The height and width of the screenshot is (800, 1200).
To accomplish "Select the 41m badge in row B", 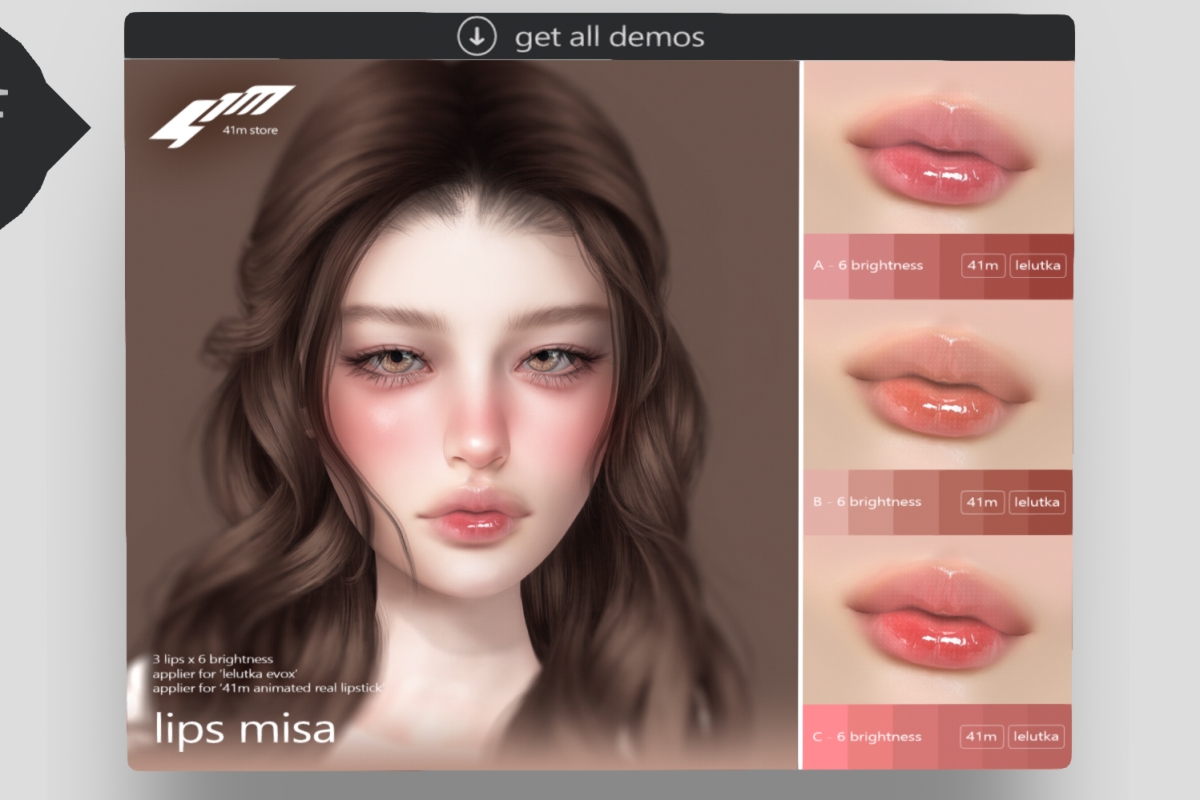I will tap(982, 502).
